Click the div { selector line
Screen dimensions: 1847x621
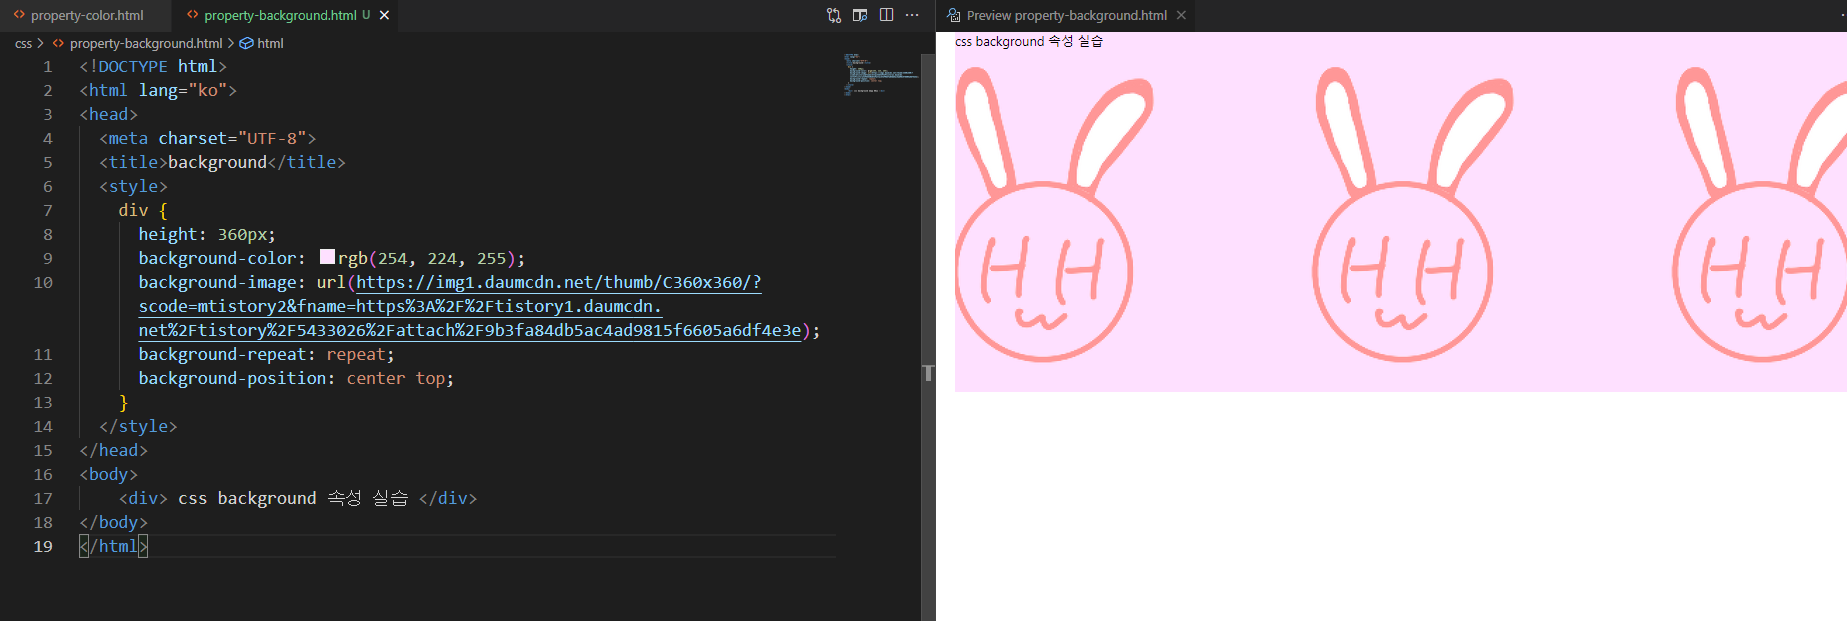tap(143, 210)
